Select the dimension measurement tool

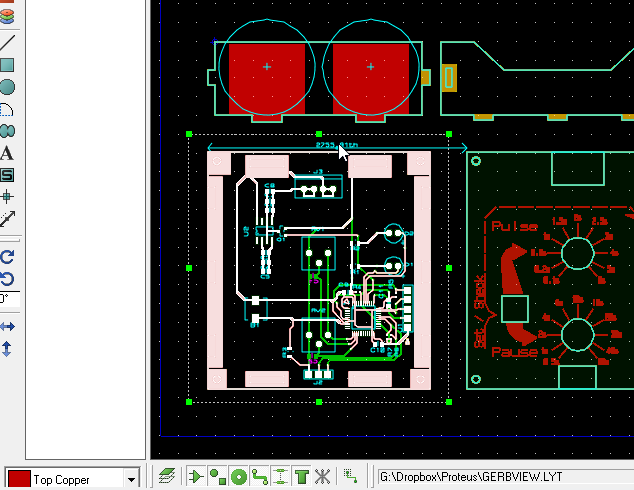(x=6, y=219)
